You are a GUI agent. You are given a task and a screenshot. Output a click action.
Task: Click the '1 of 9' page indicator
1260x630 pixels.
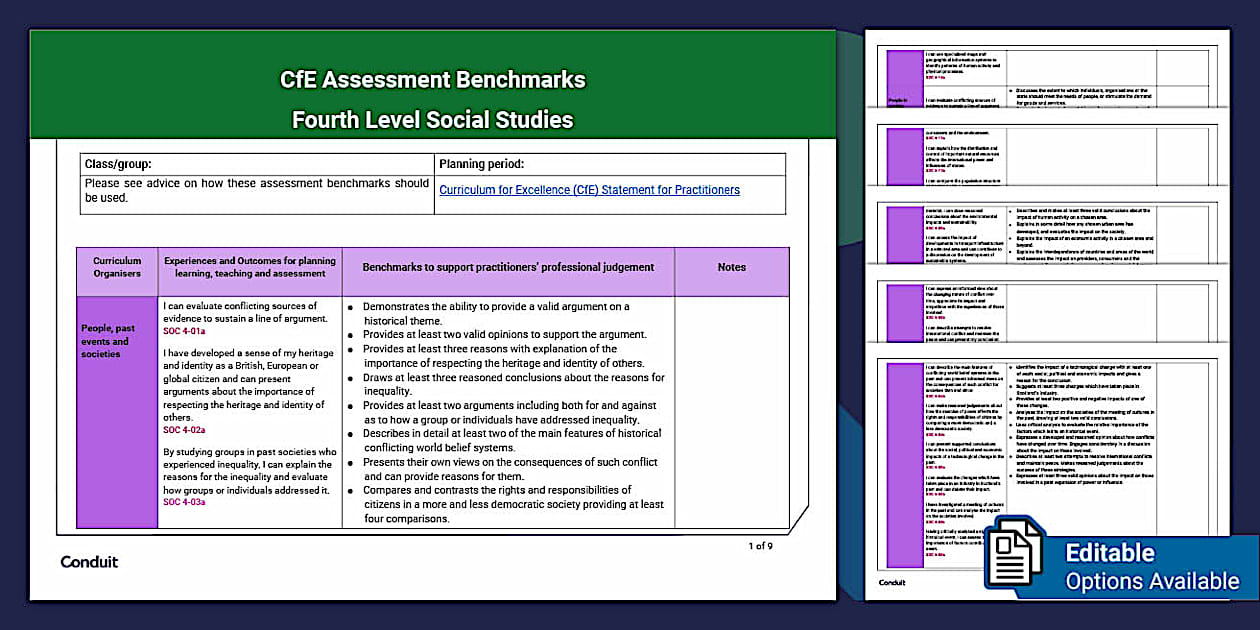[x=760, y=546]
